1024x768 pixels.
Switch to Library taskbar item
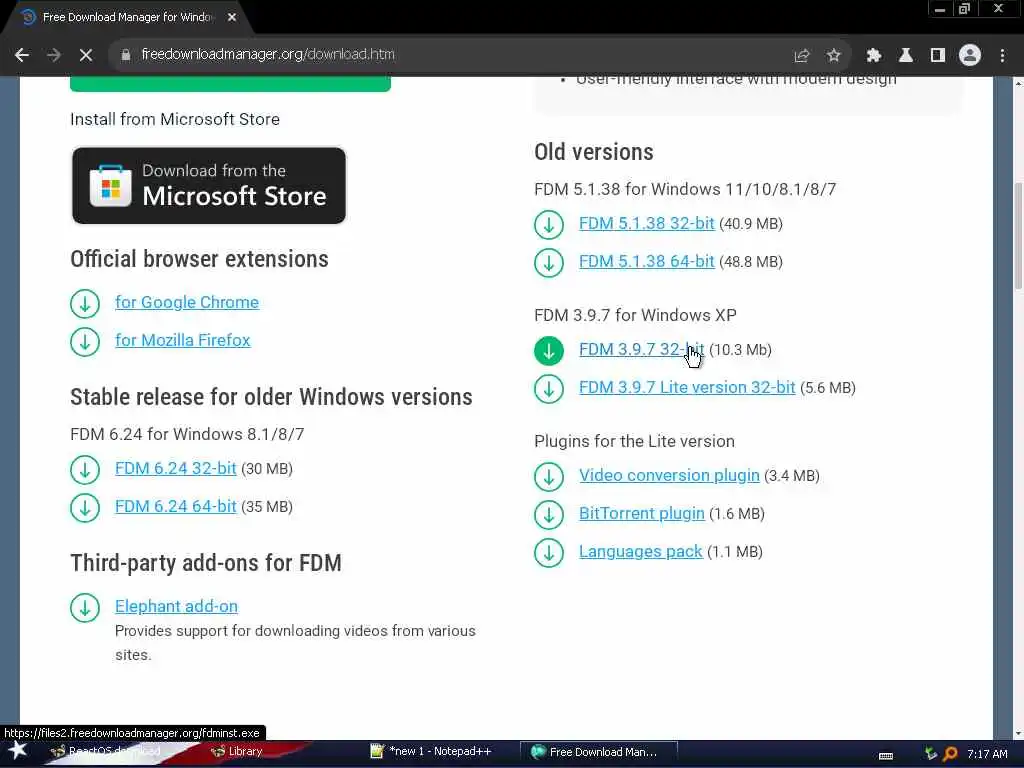(x=237, y=752)
